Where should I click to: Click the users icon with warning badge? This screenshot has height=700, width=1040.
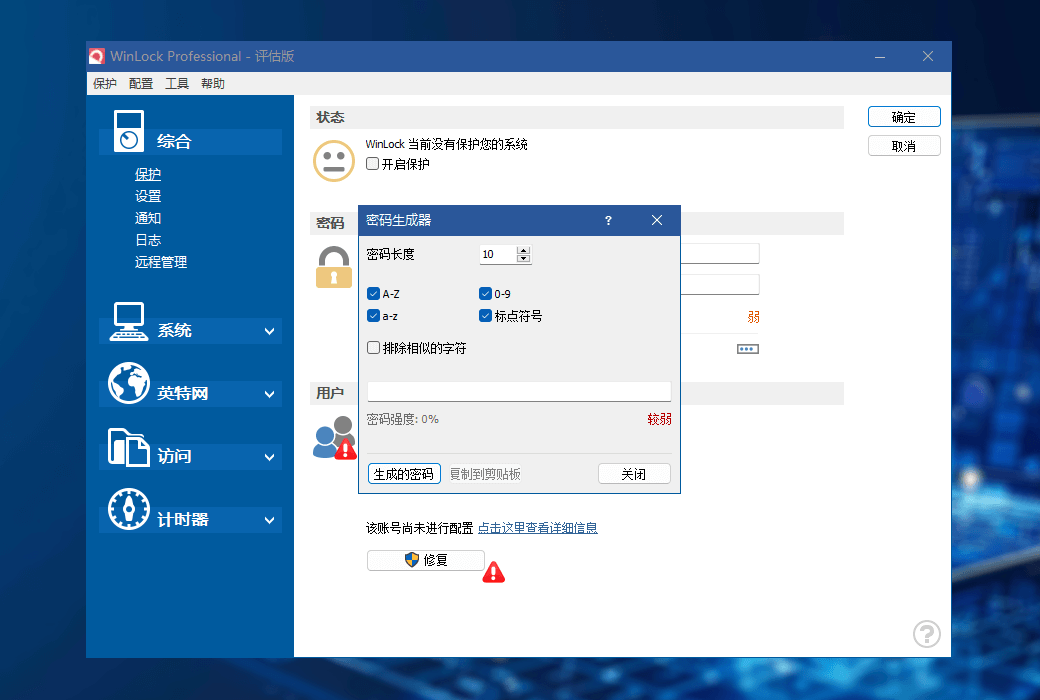coord(334,438)
